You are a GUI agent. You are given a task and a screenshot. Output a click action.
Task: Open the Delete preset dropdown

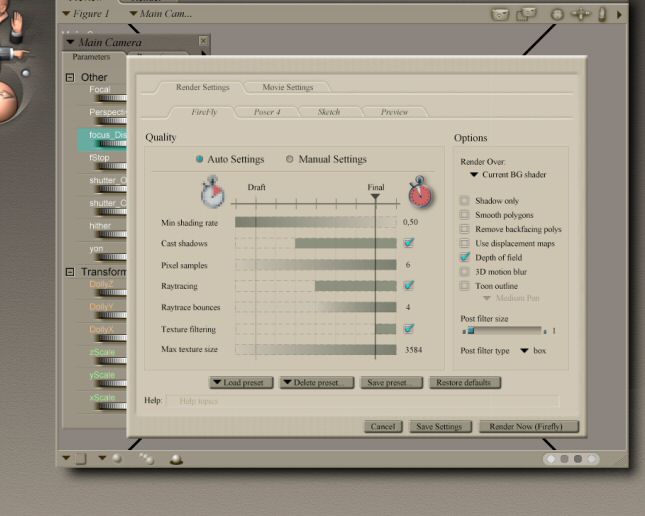point(316,383)
